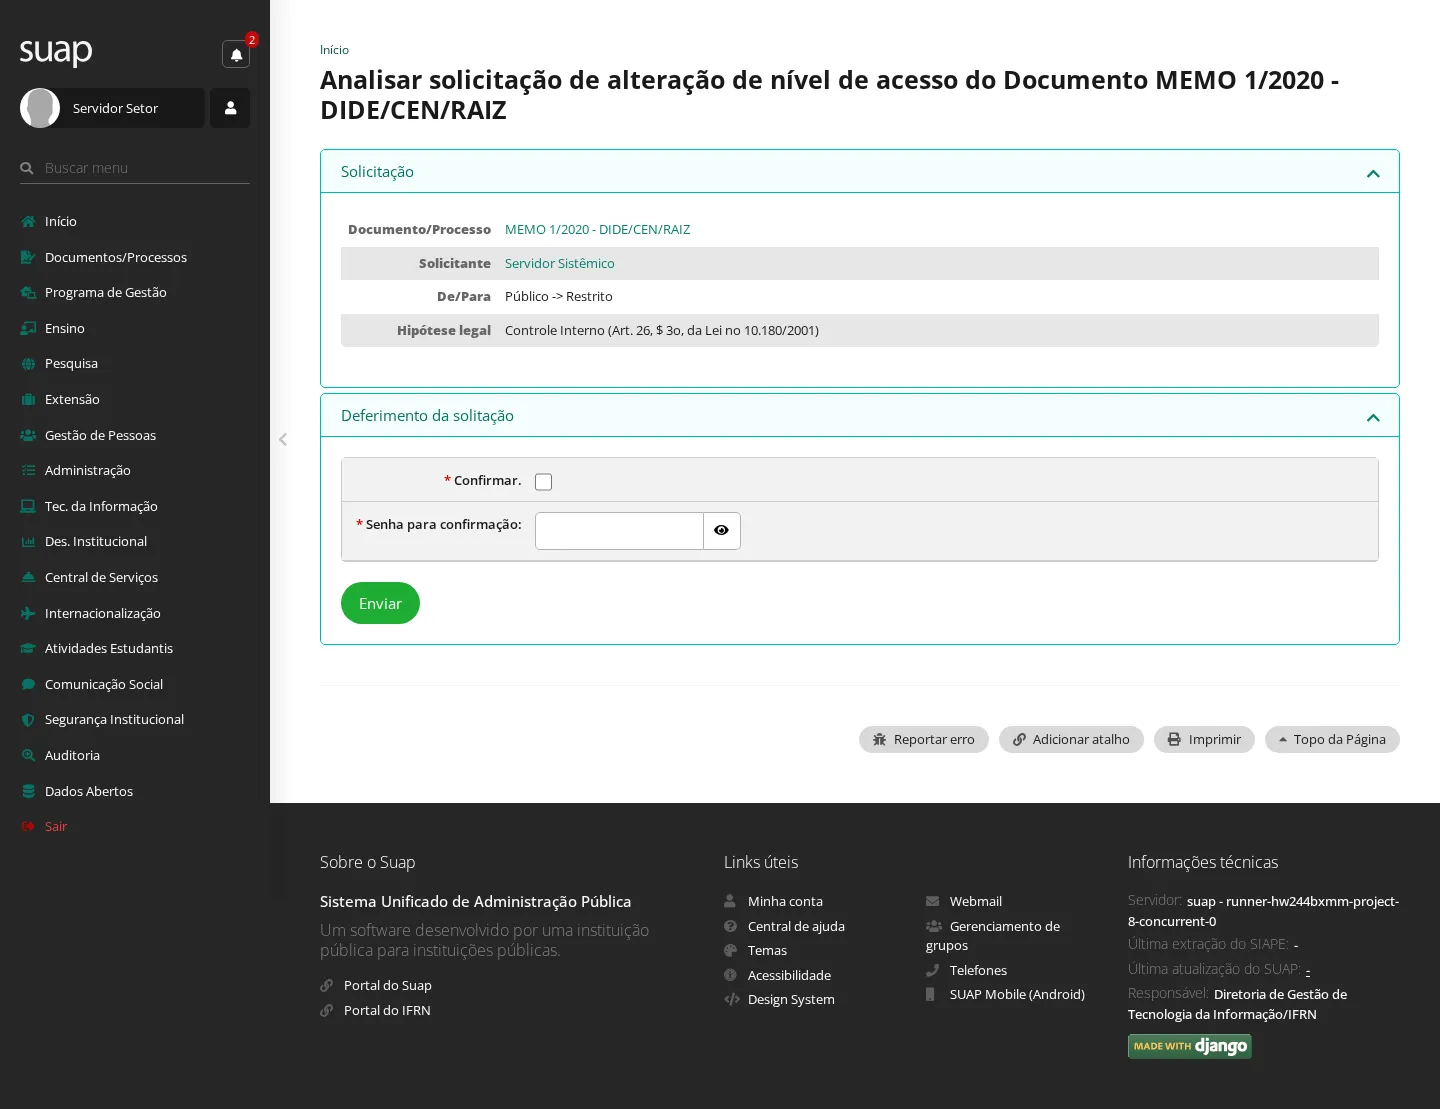Click the user profile icon button
Viewport: 1440px width, 1109px height.
[230, 108]
